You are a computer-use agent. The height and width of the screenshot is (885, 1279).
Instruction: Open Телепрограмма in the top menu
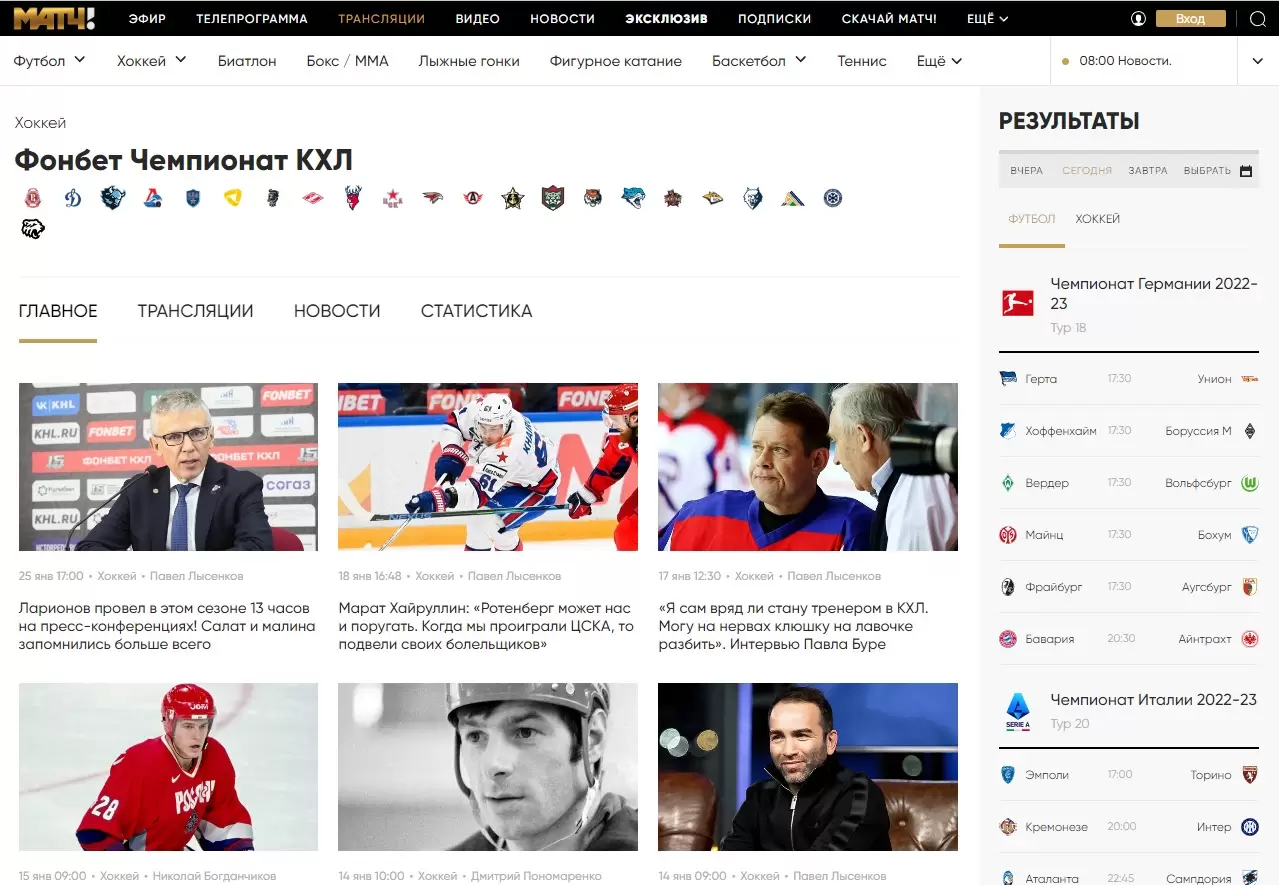pos(252,19)
